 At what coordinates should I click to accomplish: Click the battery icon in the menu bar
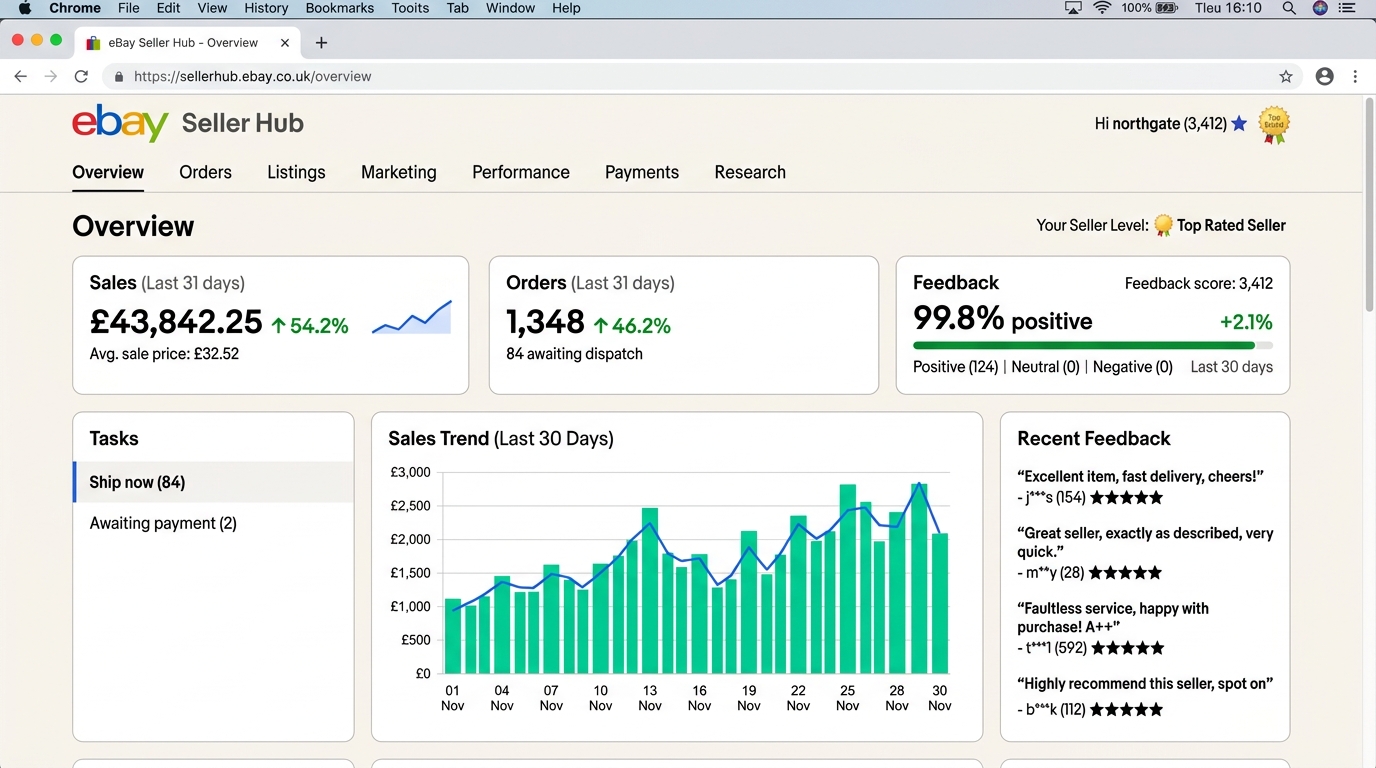pos(1167,8)
